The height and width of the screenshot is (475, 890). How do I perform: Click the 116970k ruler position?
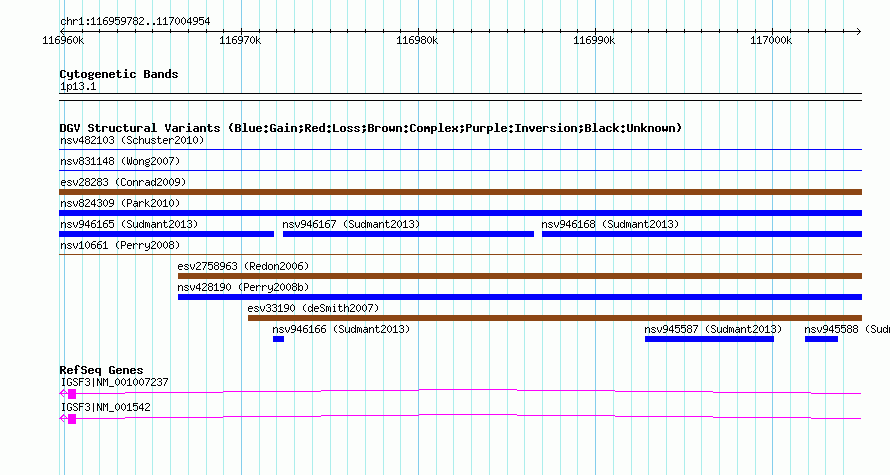(240, 40)
